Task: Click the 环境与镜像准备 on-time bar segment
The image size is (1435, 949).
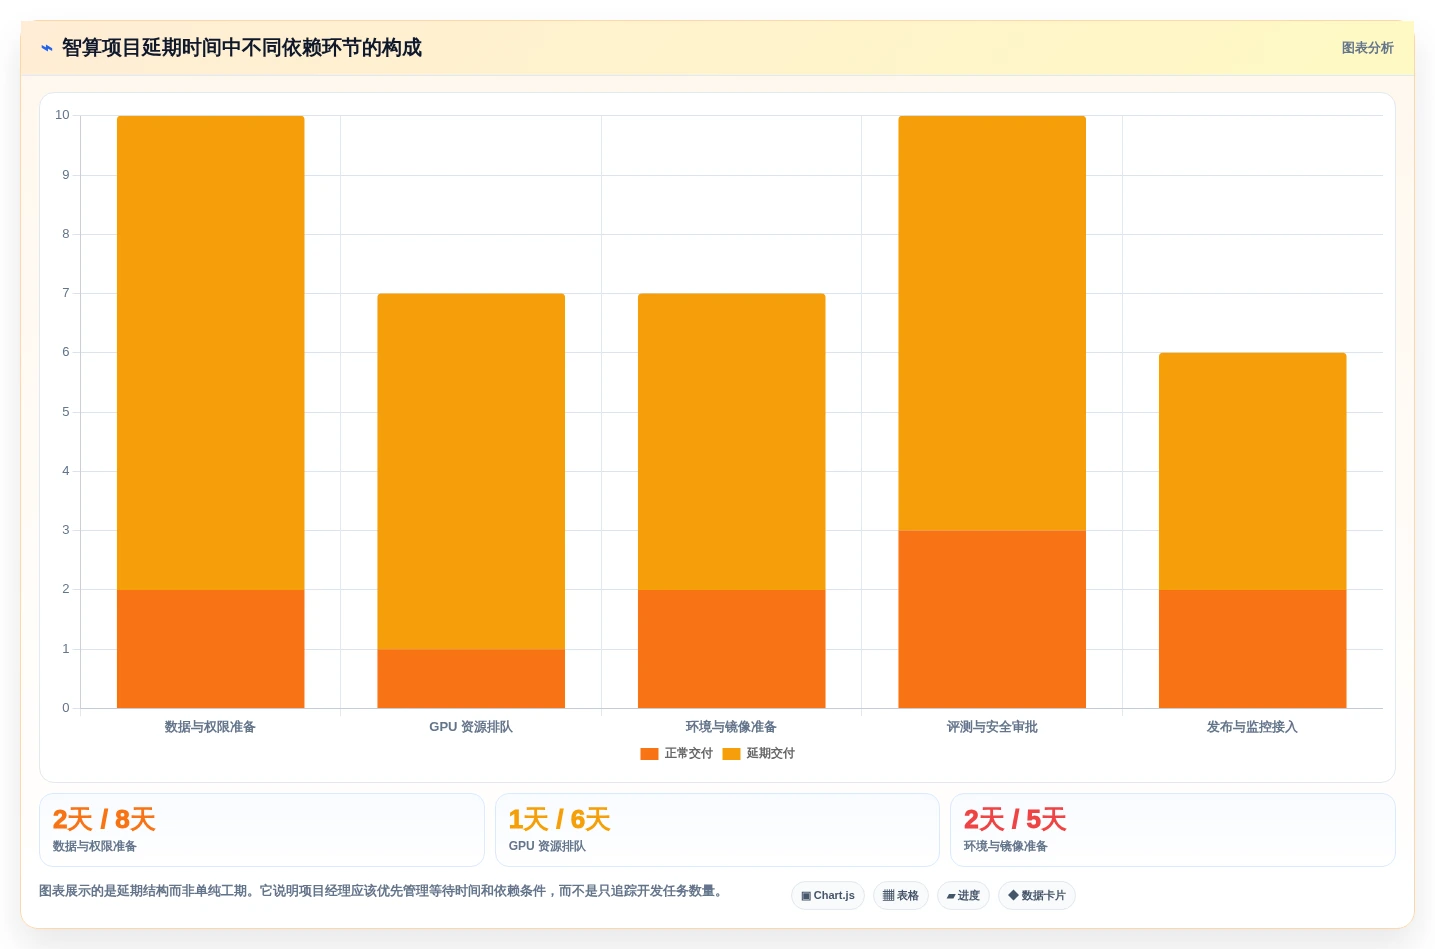Action: (x=732, y=649)
